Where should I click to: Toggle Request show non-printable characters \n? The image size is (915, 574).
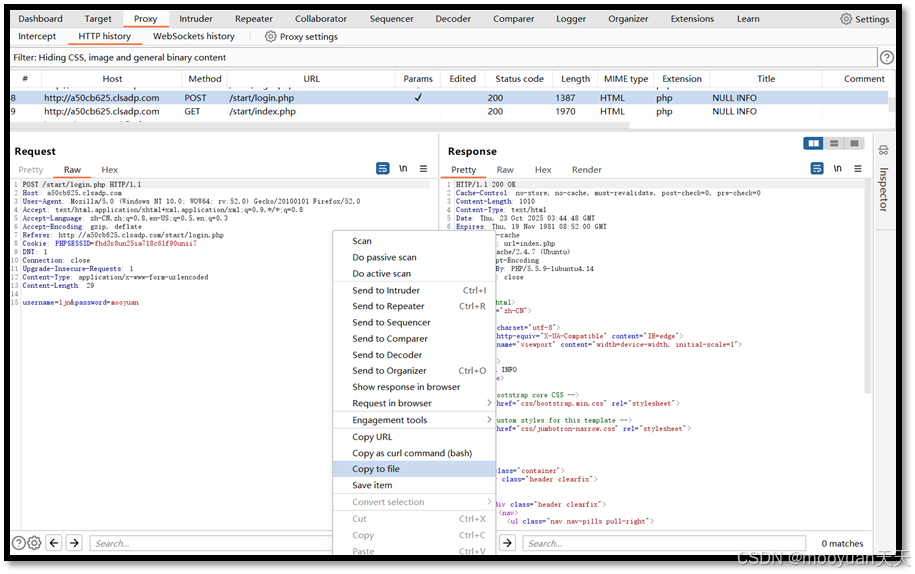[403, 169]
